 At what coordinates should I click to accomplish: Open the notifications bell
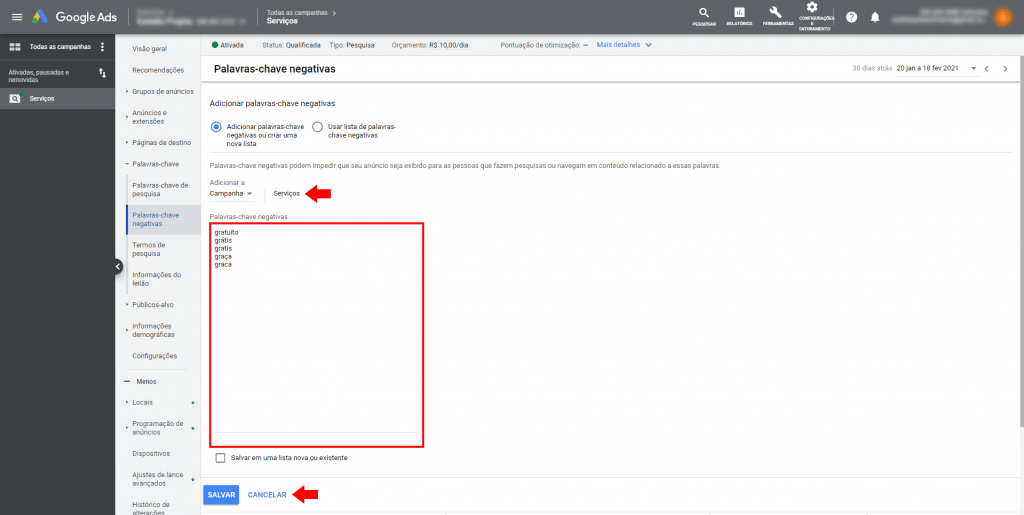point(875,17)
